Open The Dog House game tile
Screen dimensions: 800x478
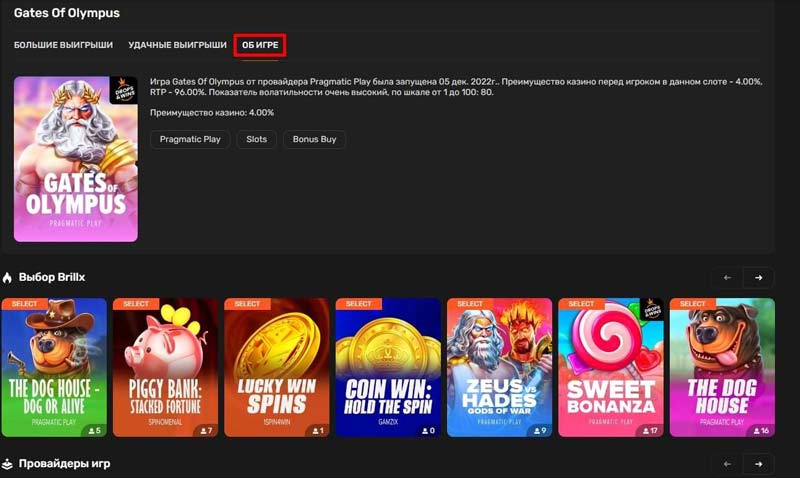tap(721, 366)
